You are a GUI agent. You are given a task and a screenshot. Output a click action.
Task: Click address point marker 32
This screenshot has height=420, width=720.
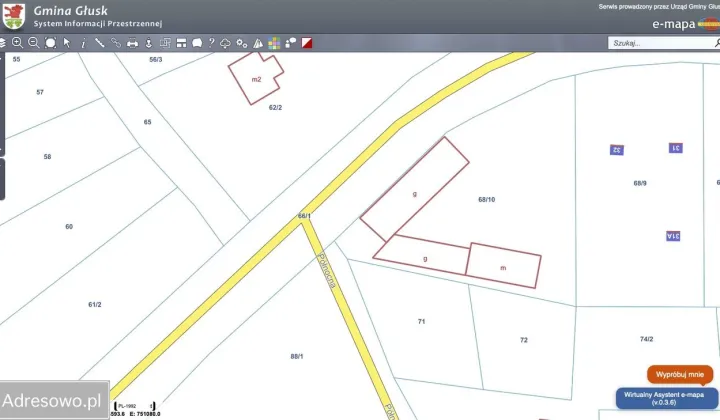pyautogui.click(x=617, y=150)
